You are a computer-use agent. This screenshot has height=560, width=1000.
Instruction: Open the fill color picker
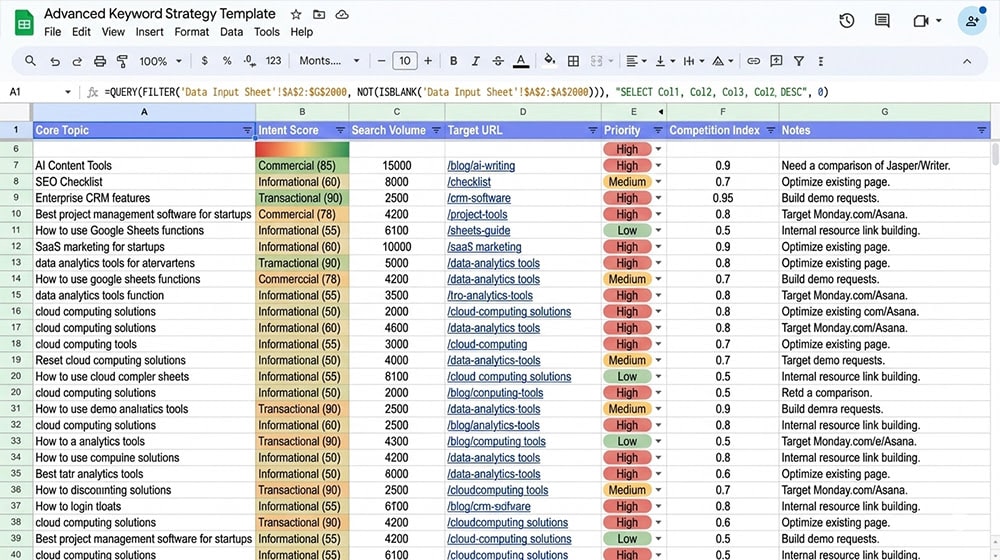point(548,61)
